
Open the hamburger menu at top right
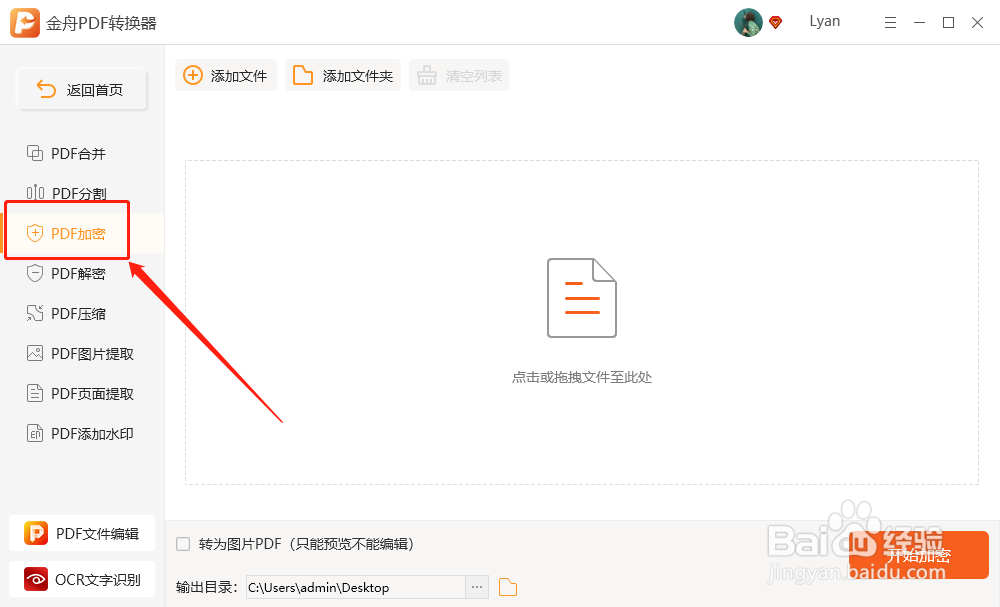click(890, 21)
